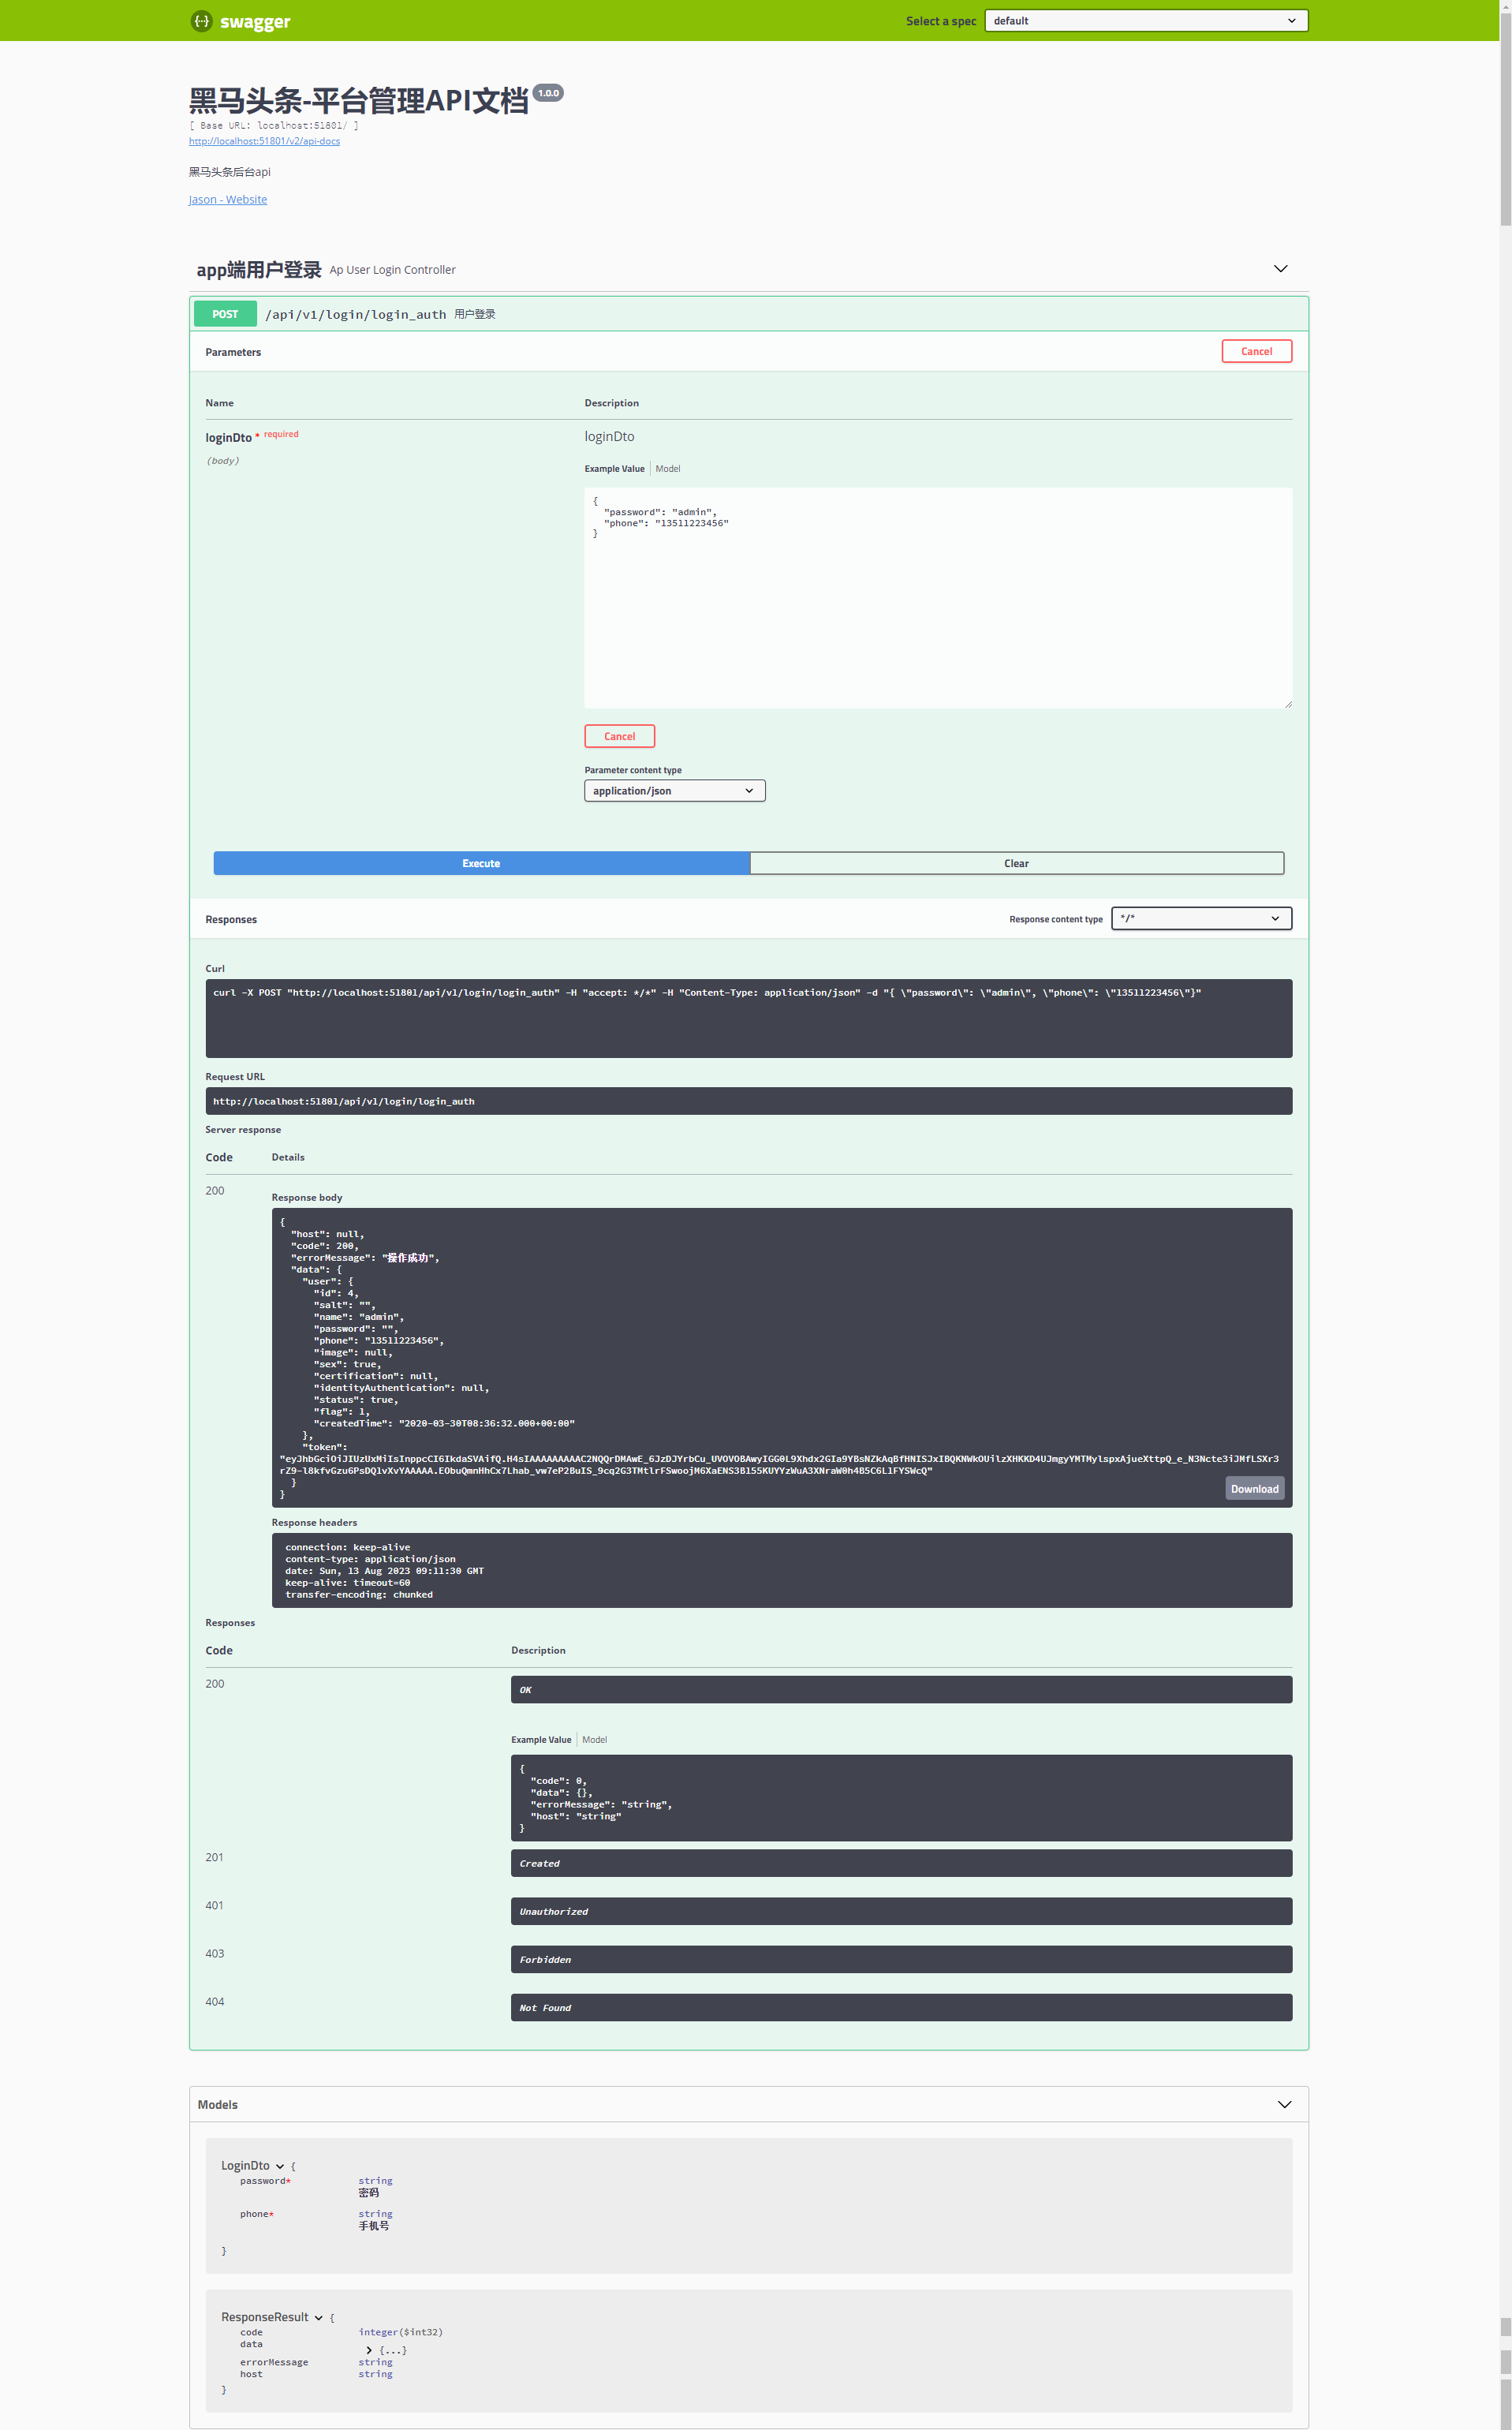This screenshot has height=2430, width=1512.
Task: Open the Response content type dropdown
Action: click(x=1200, y=919)
